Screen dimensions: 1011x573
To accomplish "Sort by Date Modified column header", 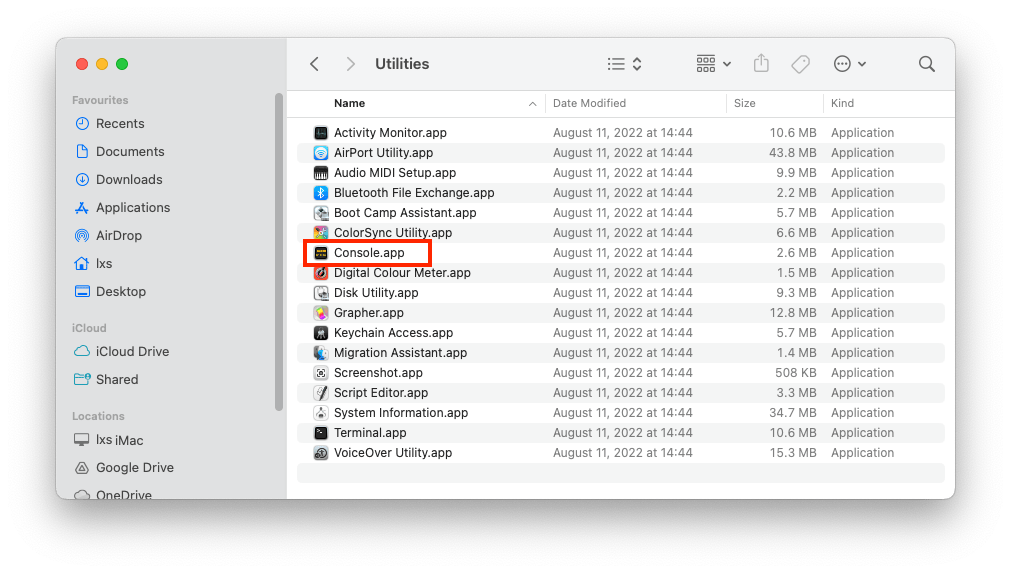I will 589,103.
